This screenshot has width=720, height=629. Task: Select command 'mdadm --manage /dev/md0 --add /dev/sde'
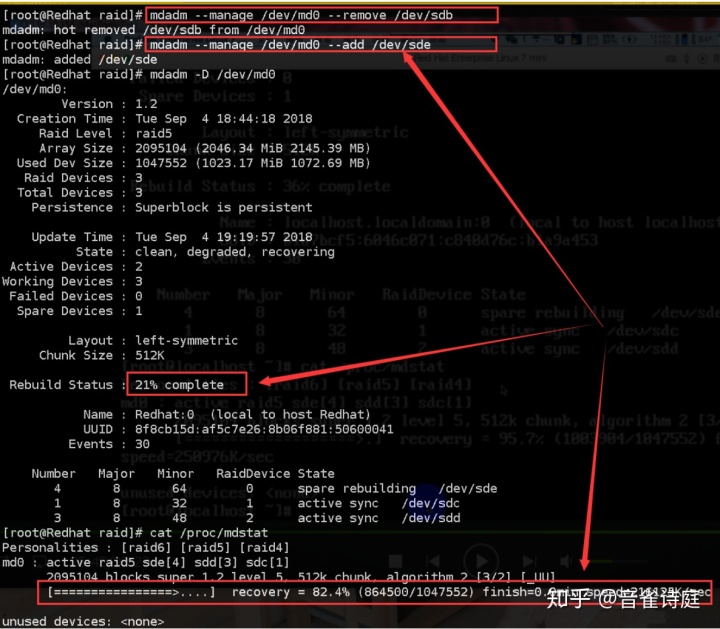point(290,45)
